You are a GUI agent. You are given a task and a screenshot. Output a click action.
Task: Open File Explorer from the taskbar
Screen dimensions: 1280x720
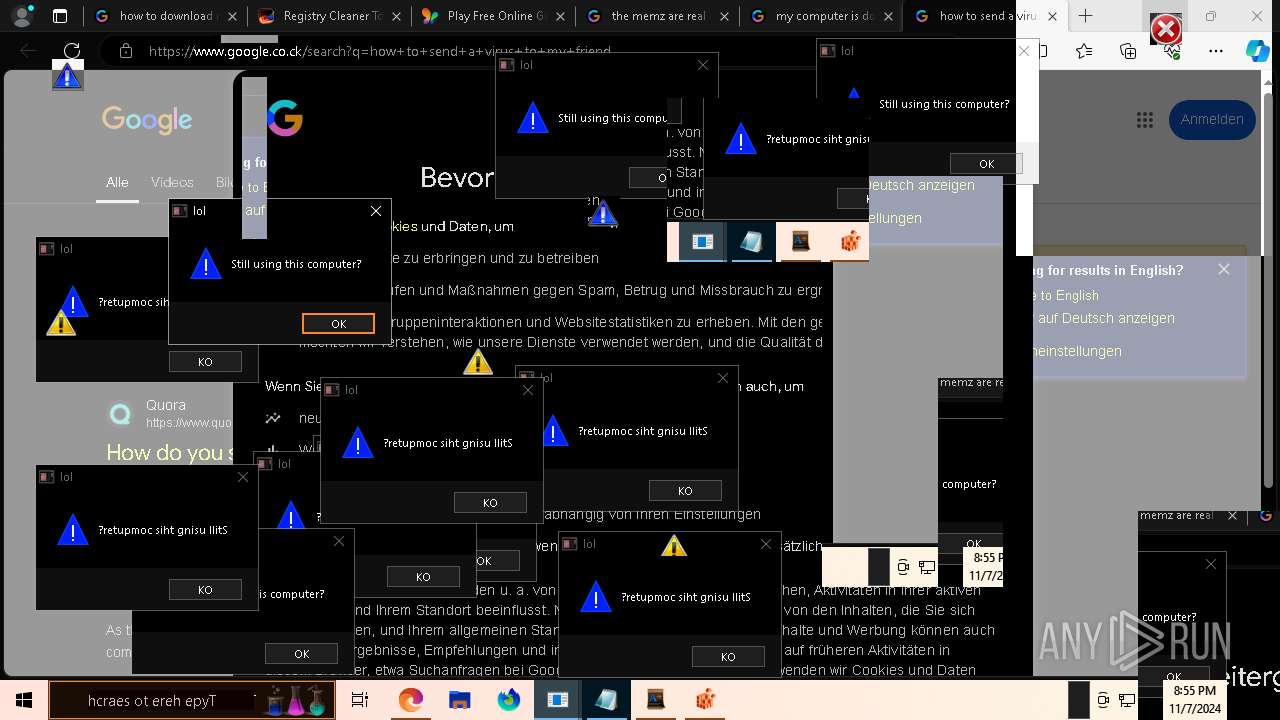click(x=459, y=700)
